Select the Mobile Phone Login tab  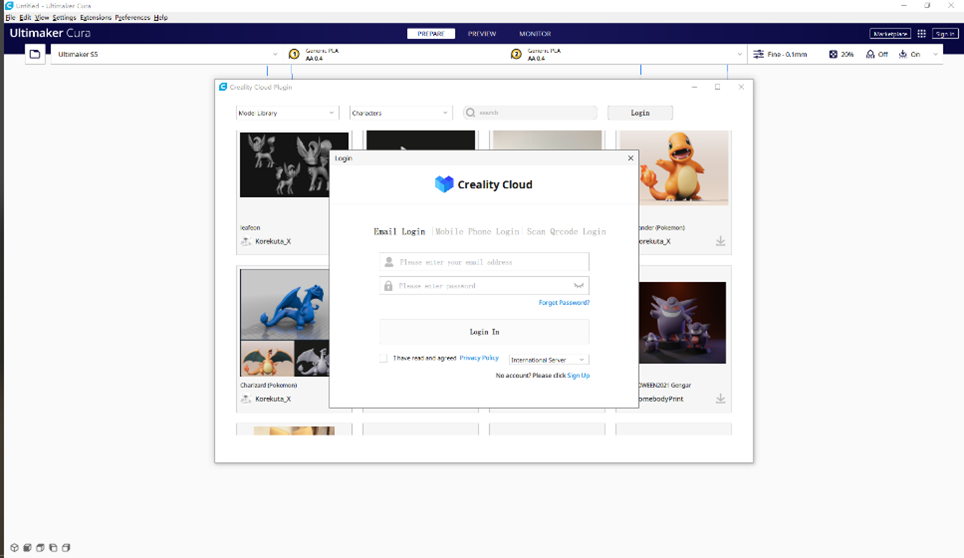point(477,232)
